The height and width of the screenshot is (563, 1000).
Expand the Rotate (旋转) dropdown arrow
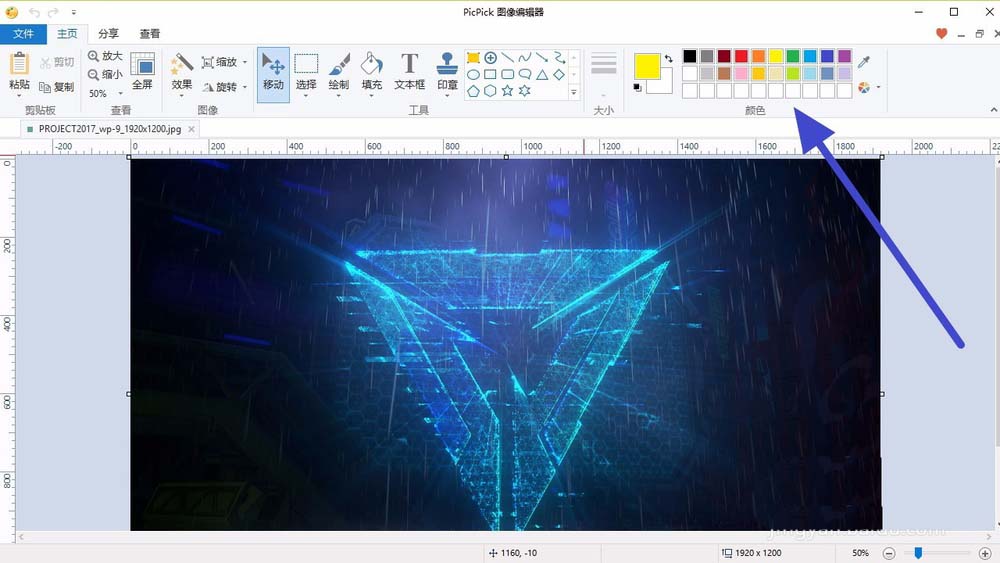pyautogui.click(x=245, y=87)
